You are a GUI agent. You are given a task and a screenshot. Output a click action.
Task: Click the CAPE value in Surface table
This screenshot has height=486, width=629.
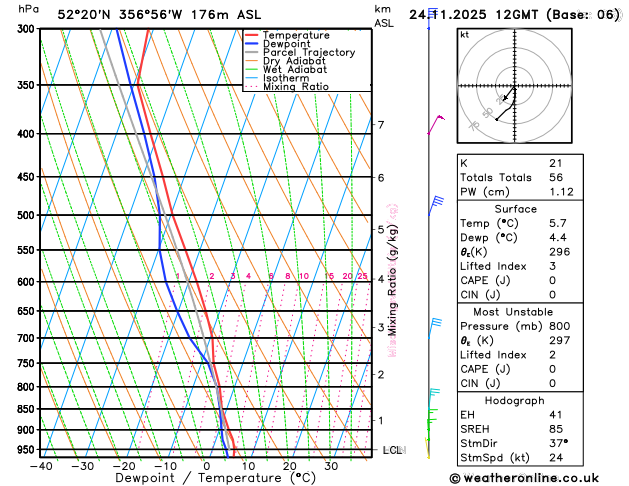point(552,280)
